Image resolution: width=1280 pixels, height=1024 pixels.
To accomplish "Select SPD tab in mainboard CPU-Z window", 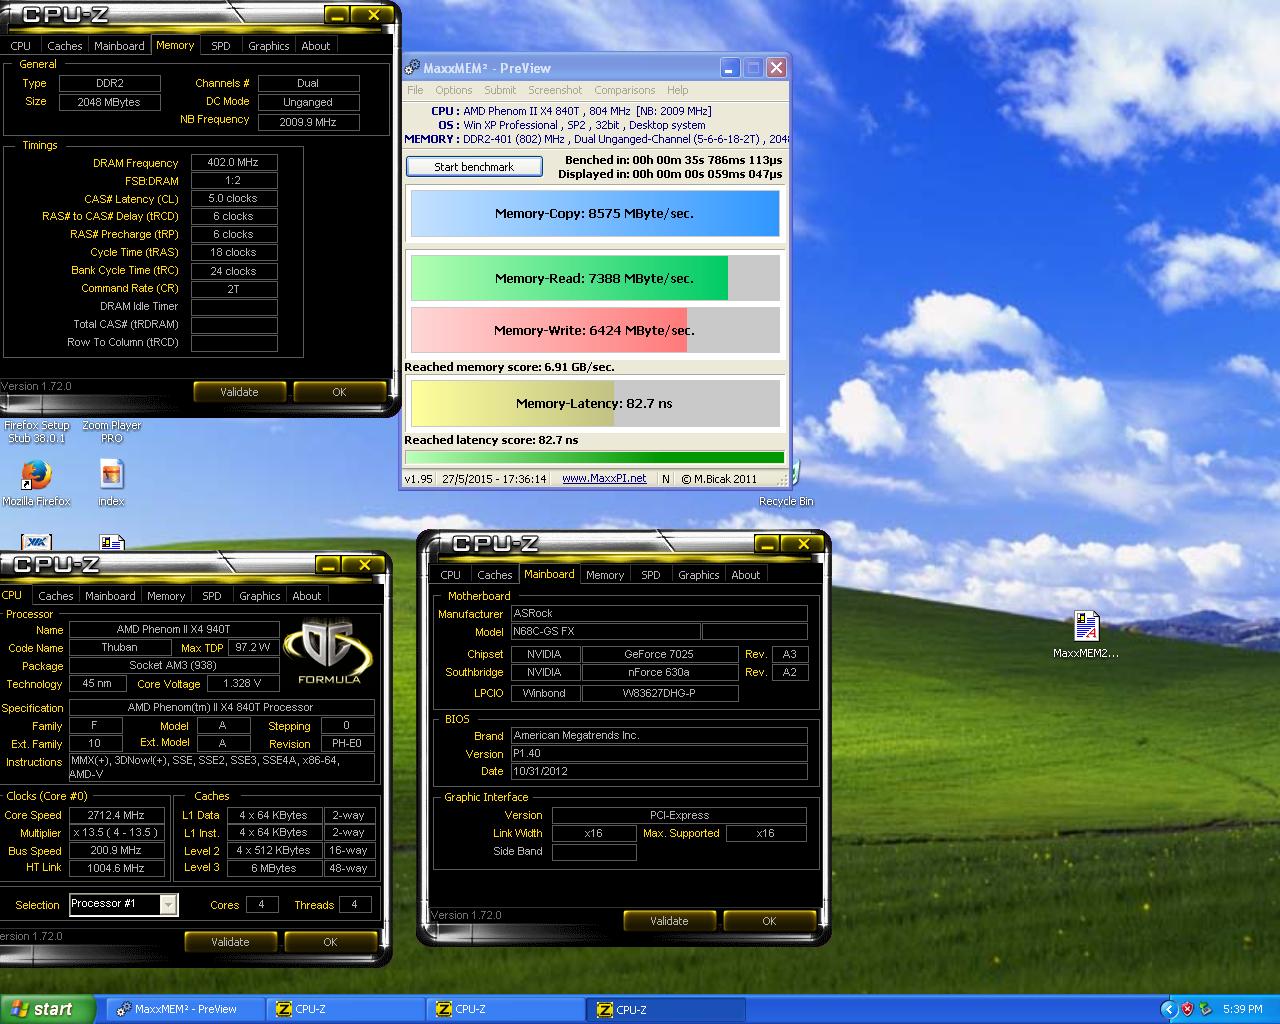I will [x=651, y=575].
